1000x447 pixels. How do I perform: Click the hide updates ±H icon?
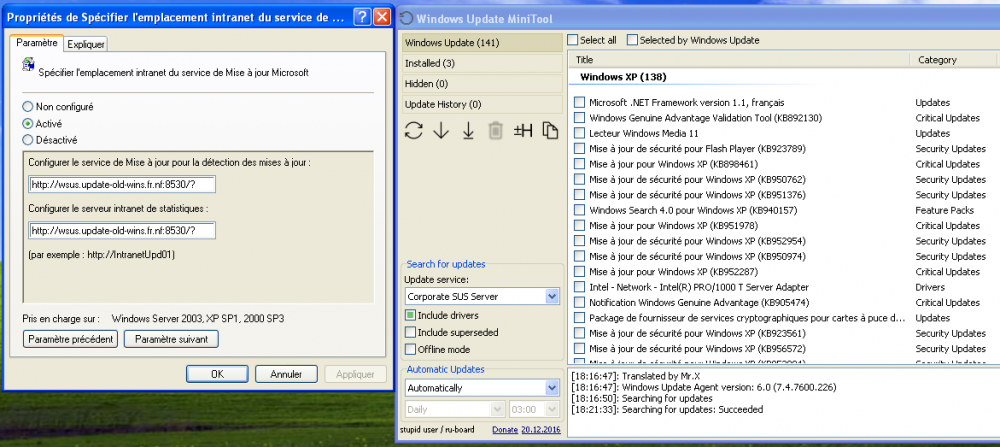pyautogui.click(x=523, y=131)
